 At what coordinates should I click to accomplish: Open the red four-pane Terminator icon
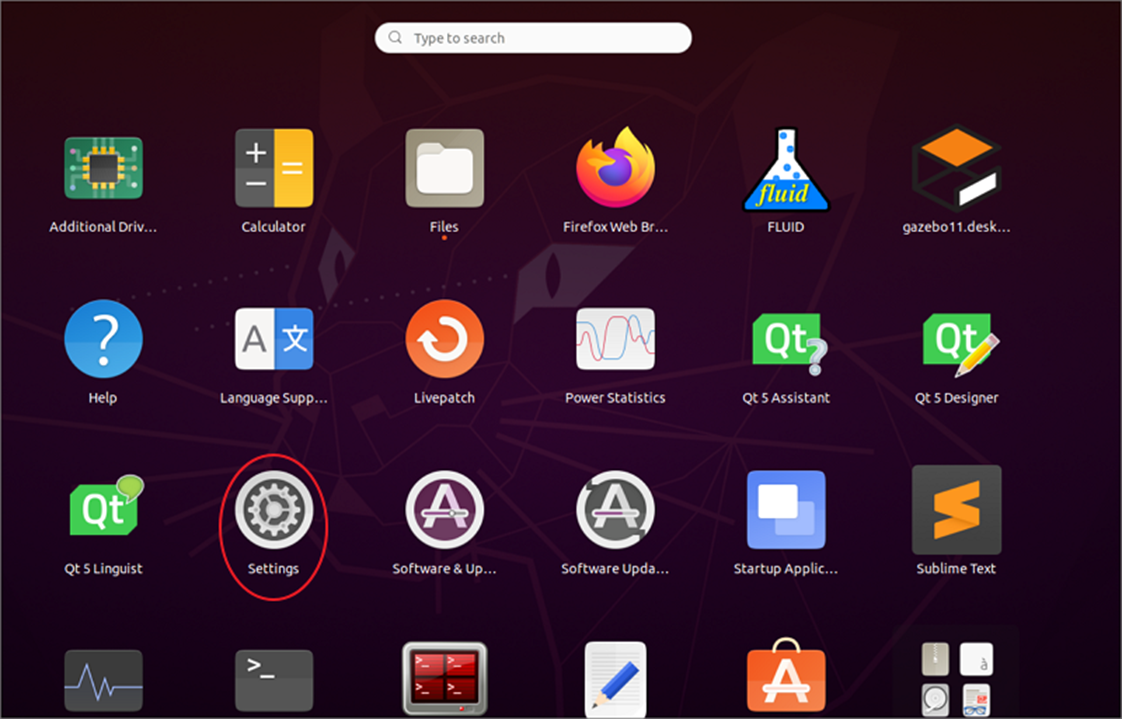pyautogui.click(x=444, y=678)
